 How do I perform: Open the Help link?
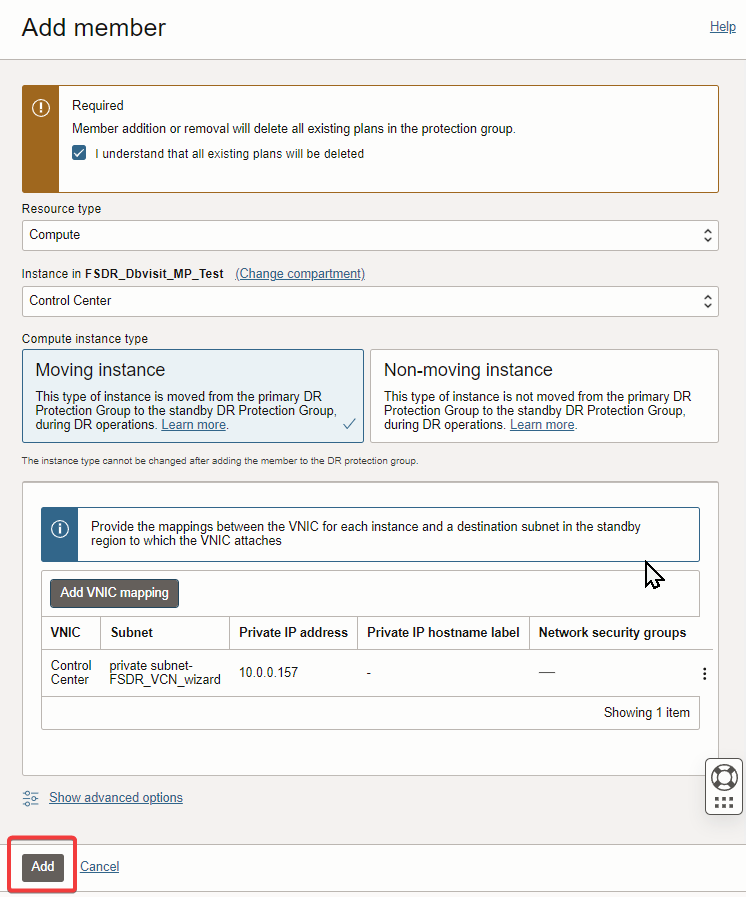coord(722,27)
